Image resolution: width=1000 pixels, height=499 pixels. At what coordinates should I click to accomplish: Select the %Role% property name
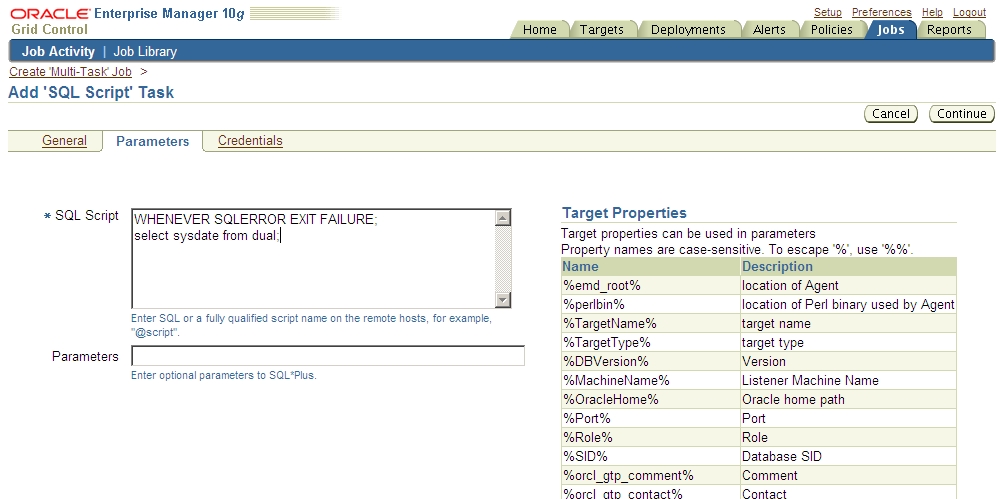pos(587,438)
